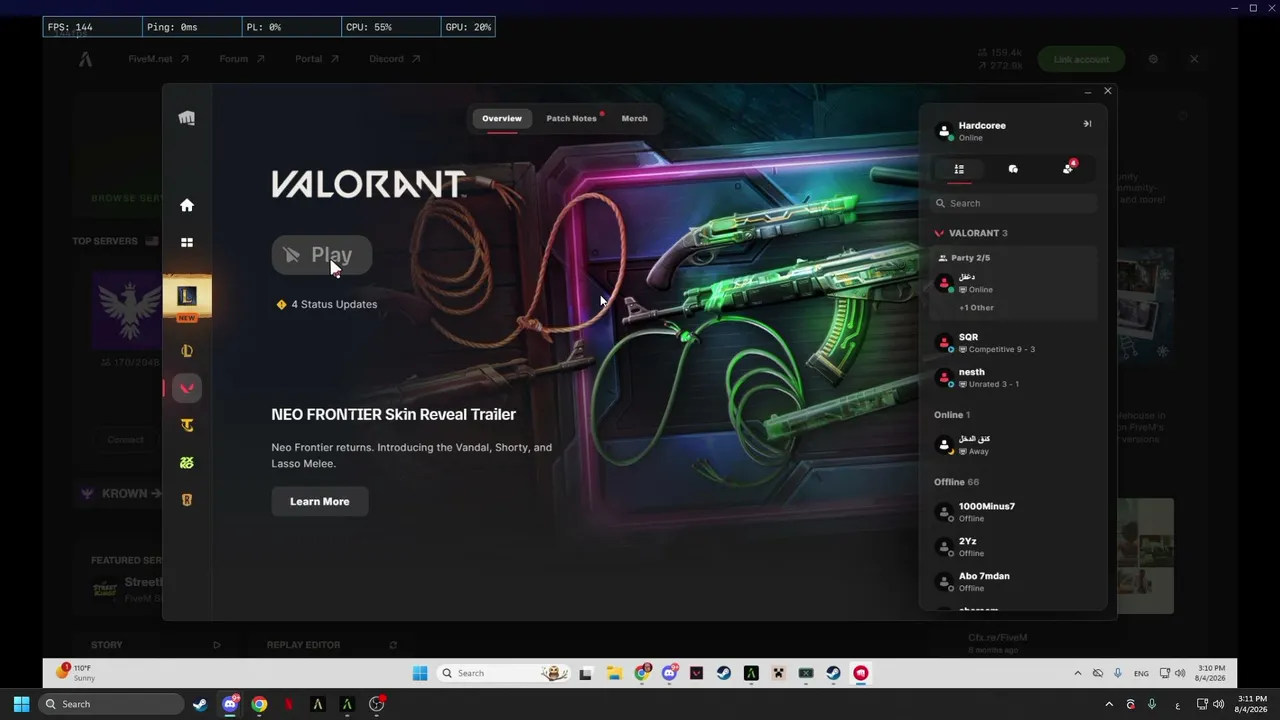Show hidden icons in outer system tray
The image size is (1280, 720).
pos(1108,704)
